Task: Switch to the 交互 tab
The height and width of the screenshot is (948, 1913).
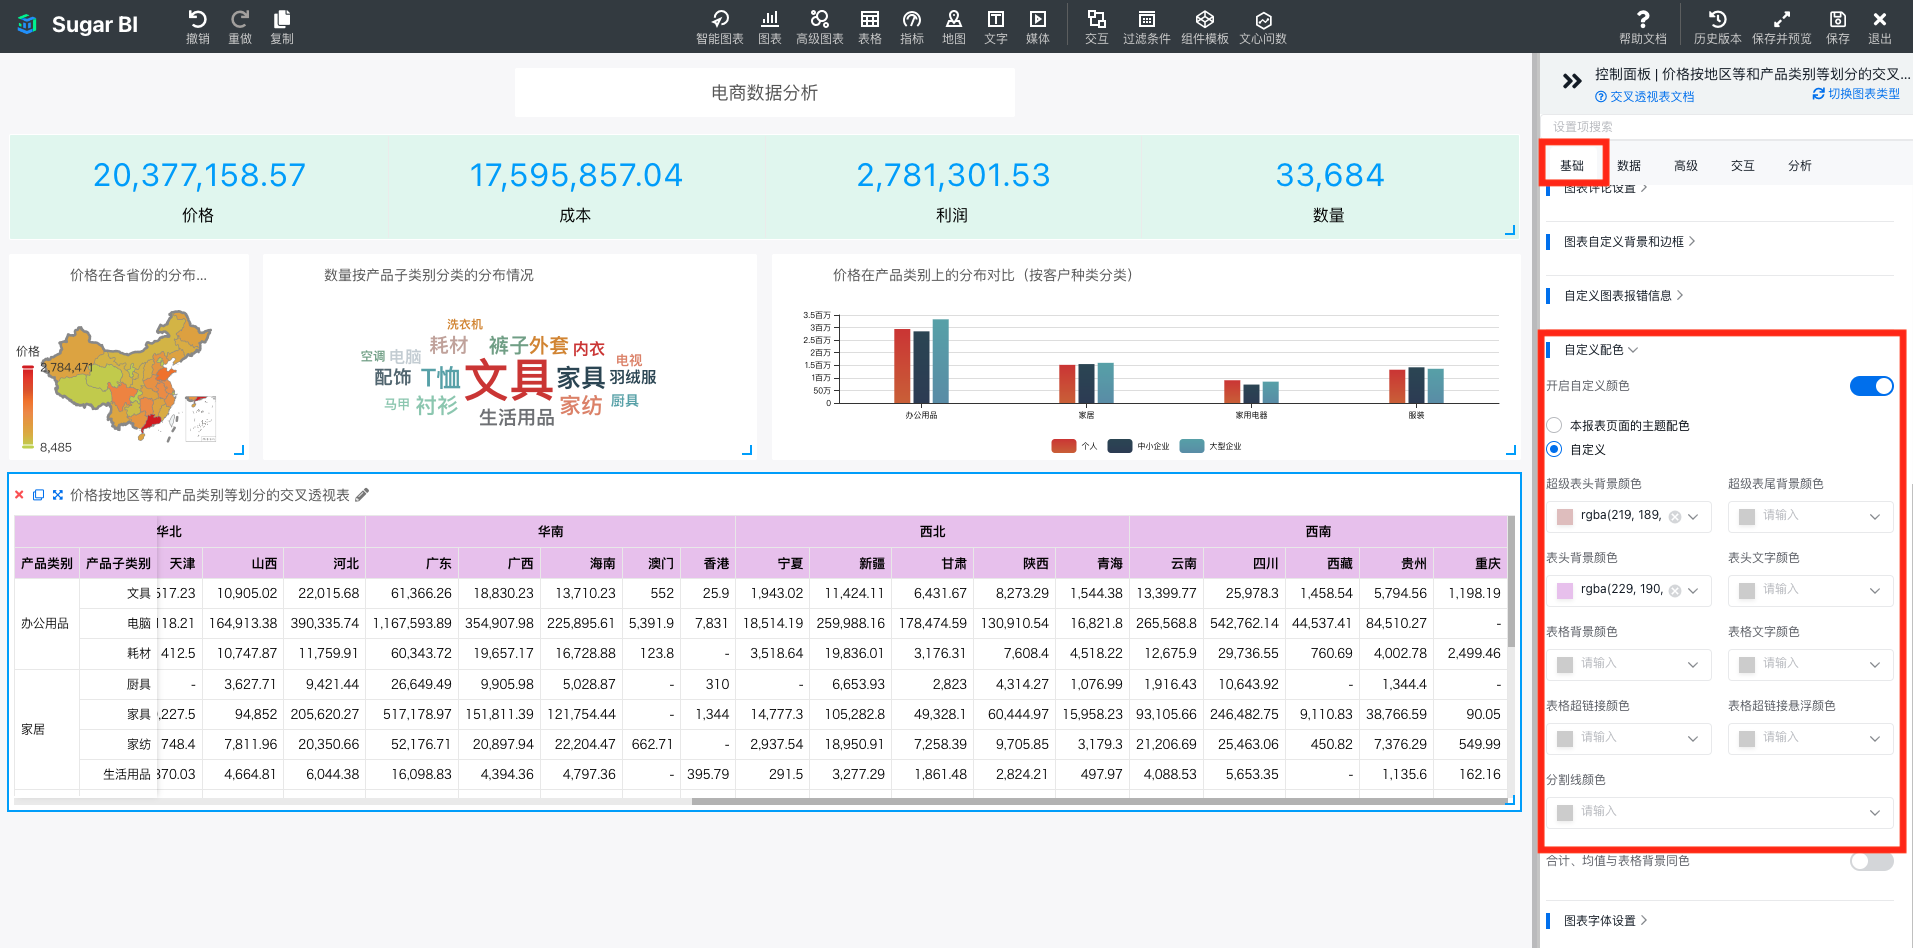Action: 1743,166
